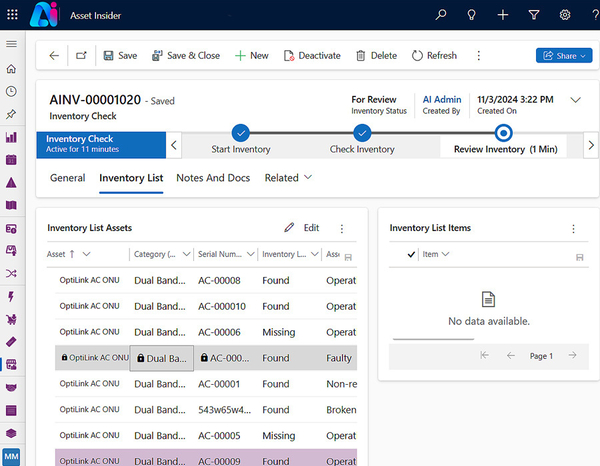
Task: Open the warning triangle sidebar icon
Action: (11, 182)
